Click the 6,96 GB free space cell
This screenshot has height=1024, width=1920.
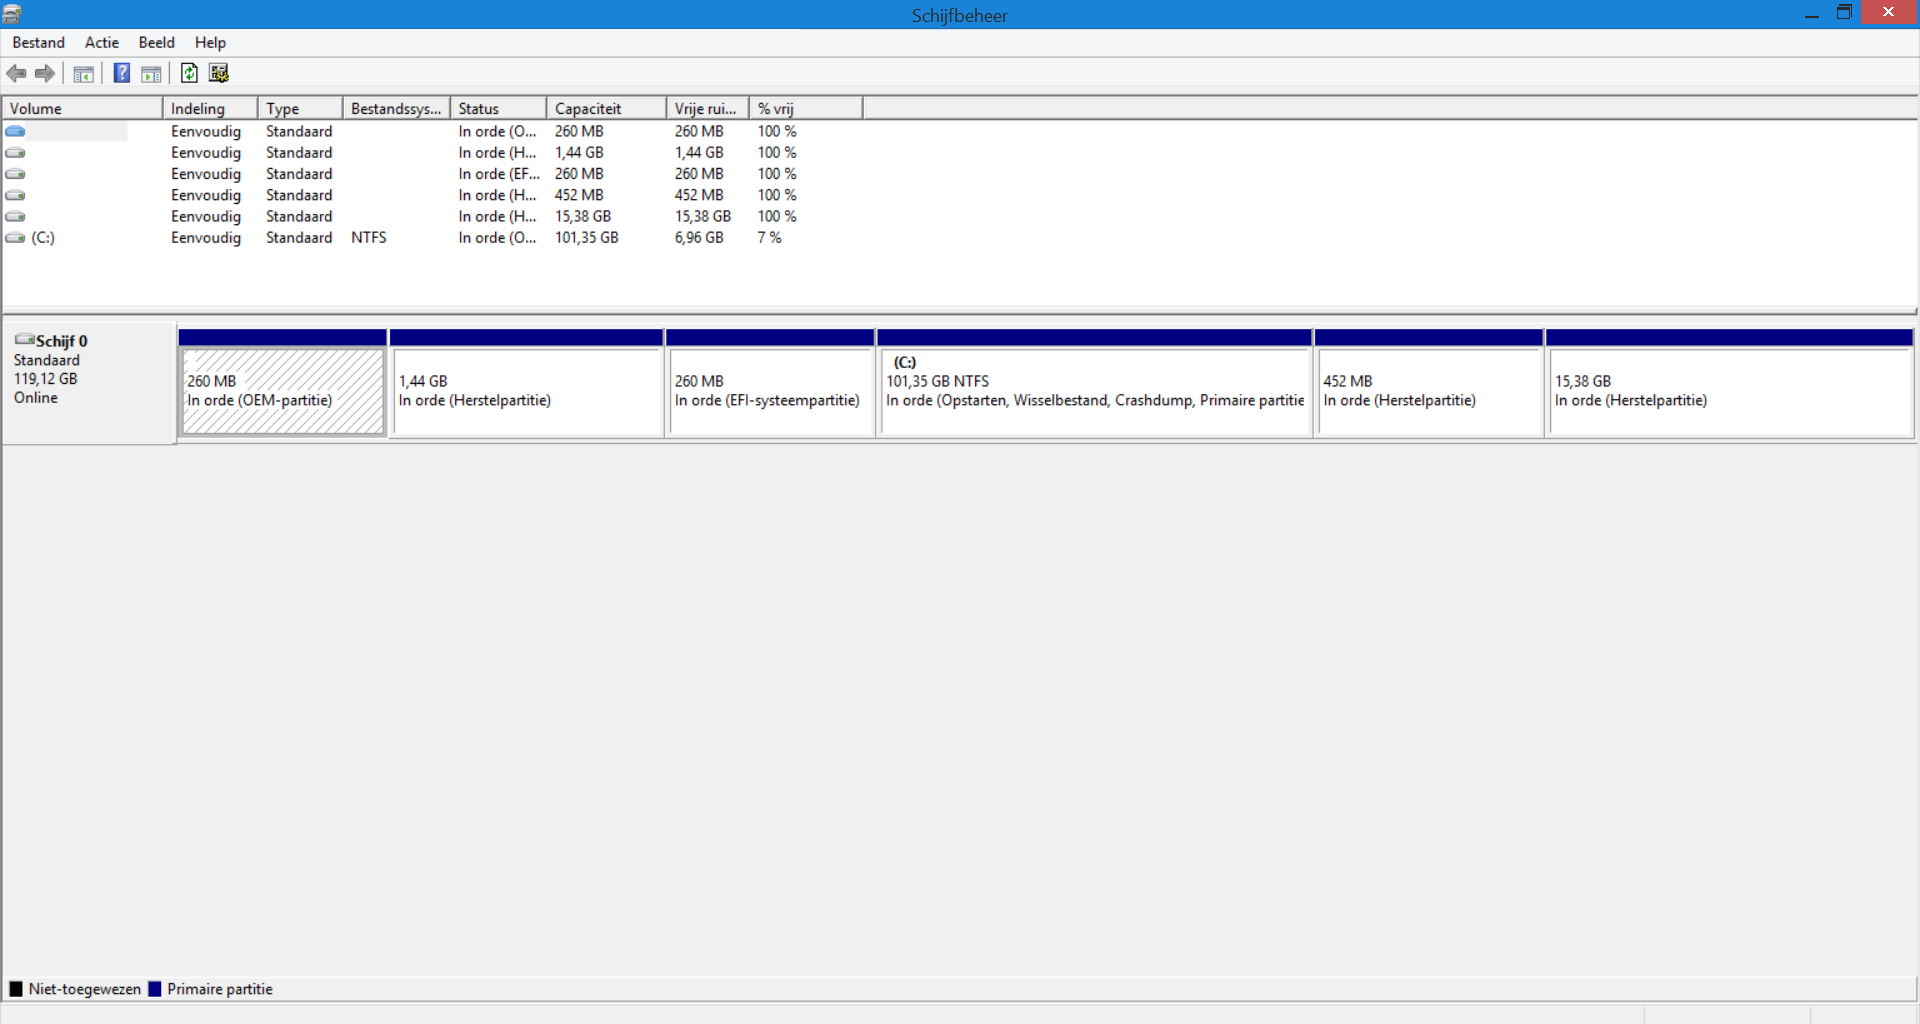[x=699, y=238]
